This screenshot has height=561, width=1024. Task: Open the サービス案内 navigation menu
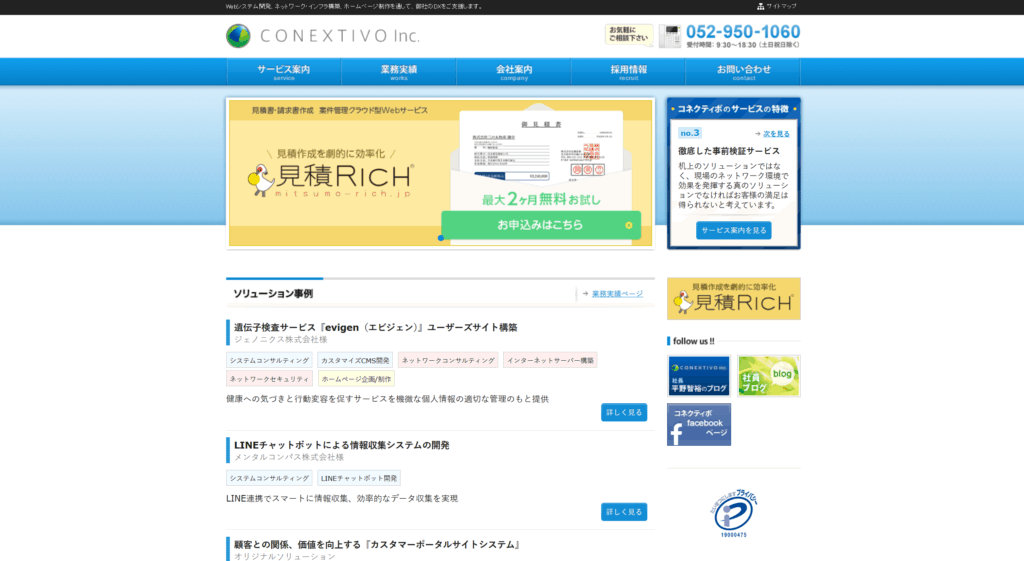point(284,72)
